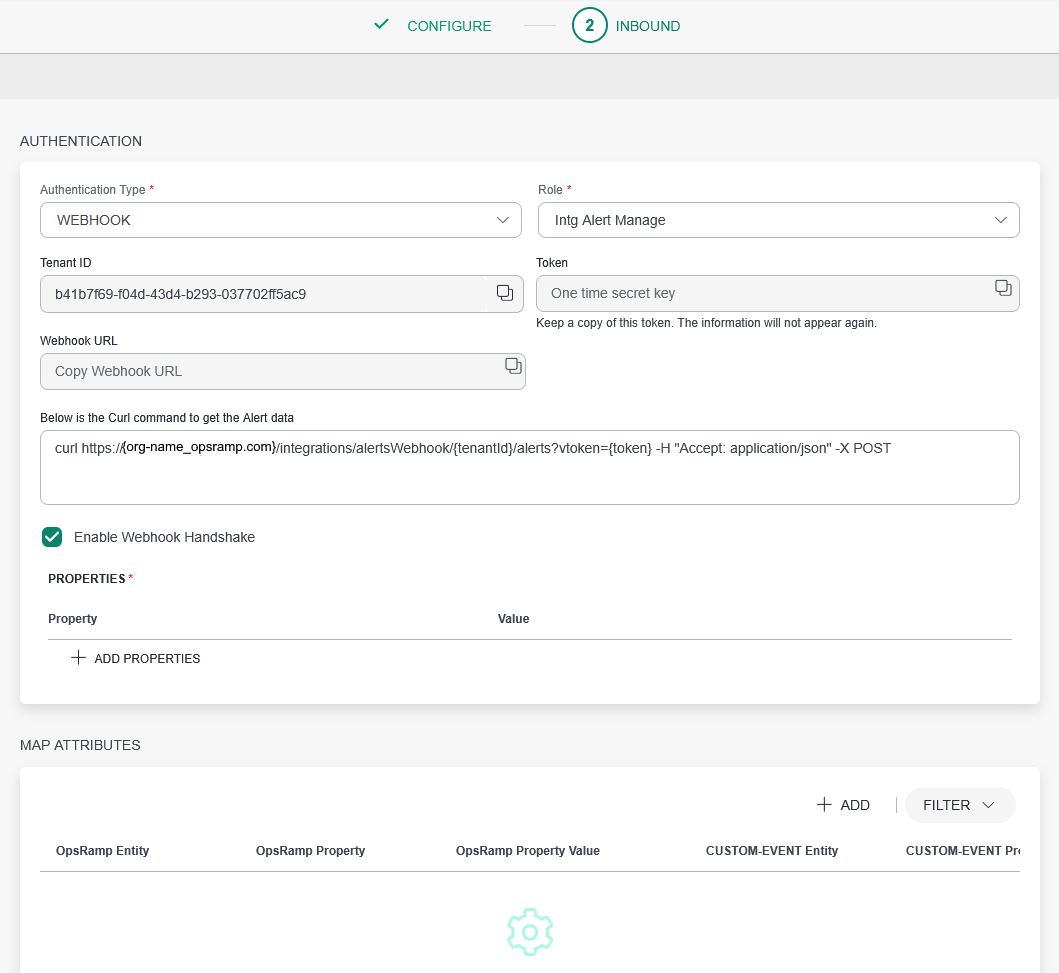This screenshot has width=1059, height=973.
Task: Copy the Tenant ID value
Action: click(x=505, y=292)
